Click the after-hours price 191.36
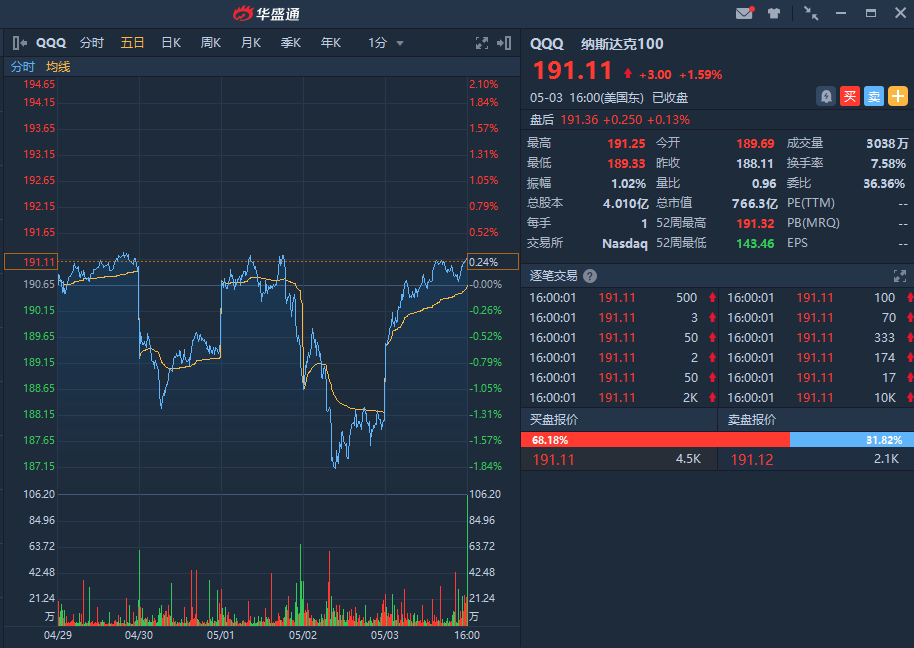 [579, 119]
